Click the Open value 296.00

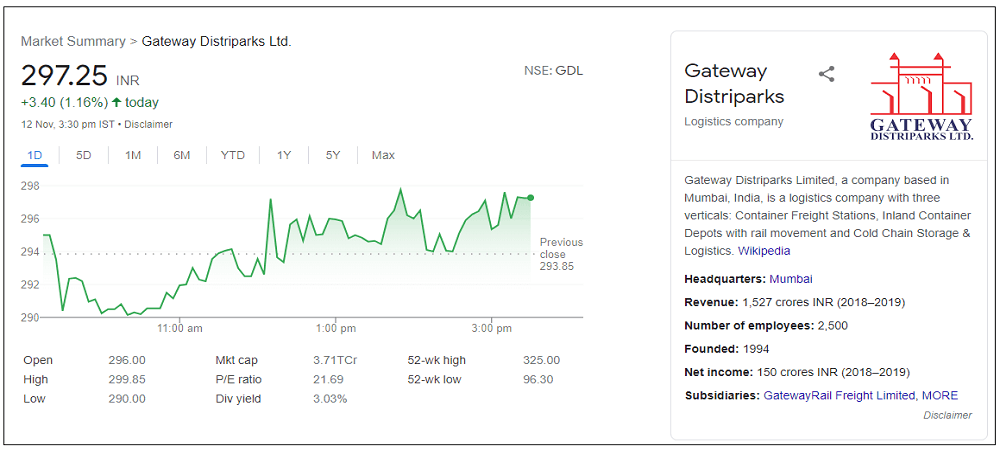[127, 360]
